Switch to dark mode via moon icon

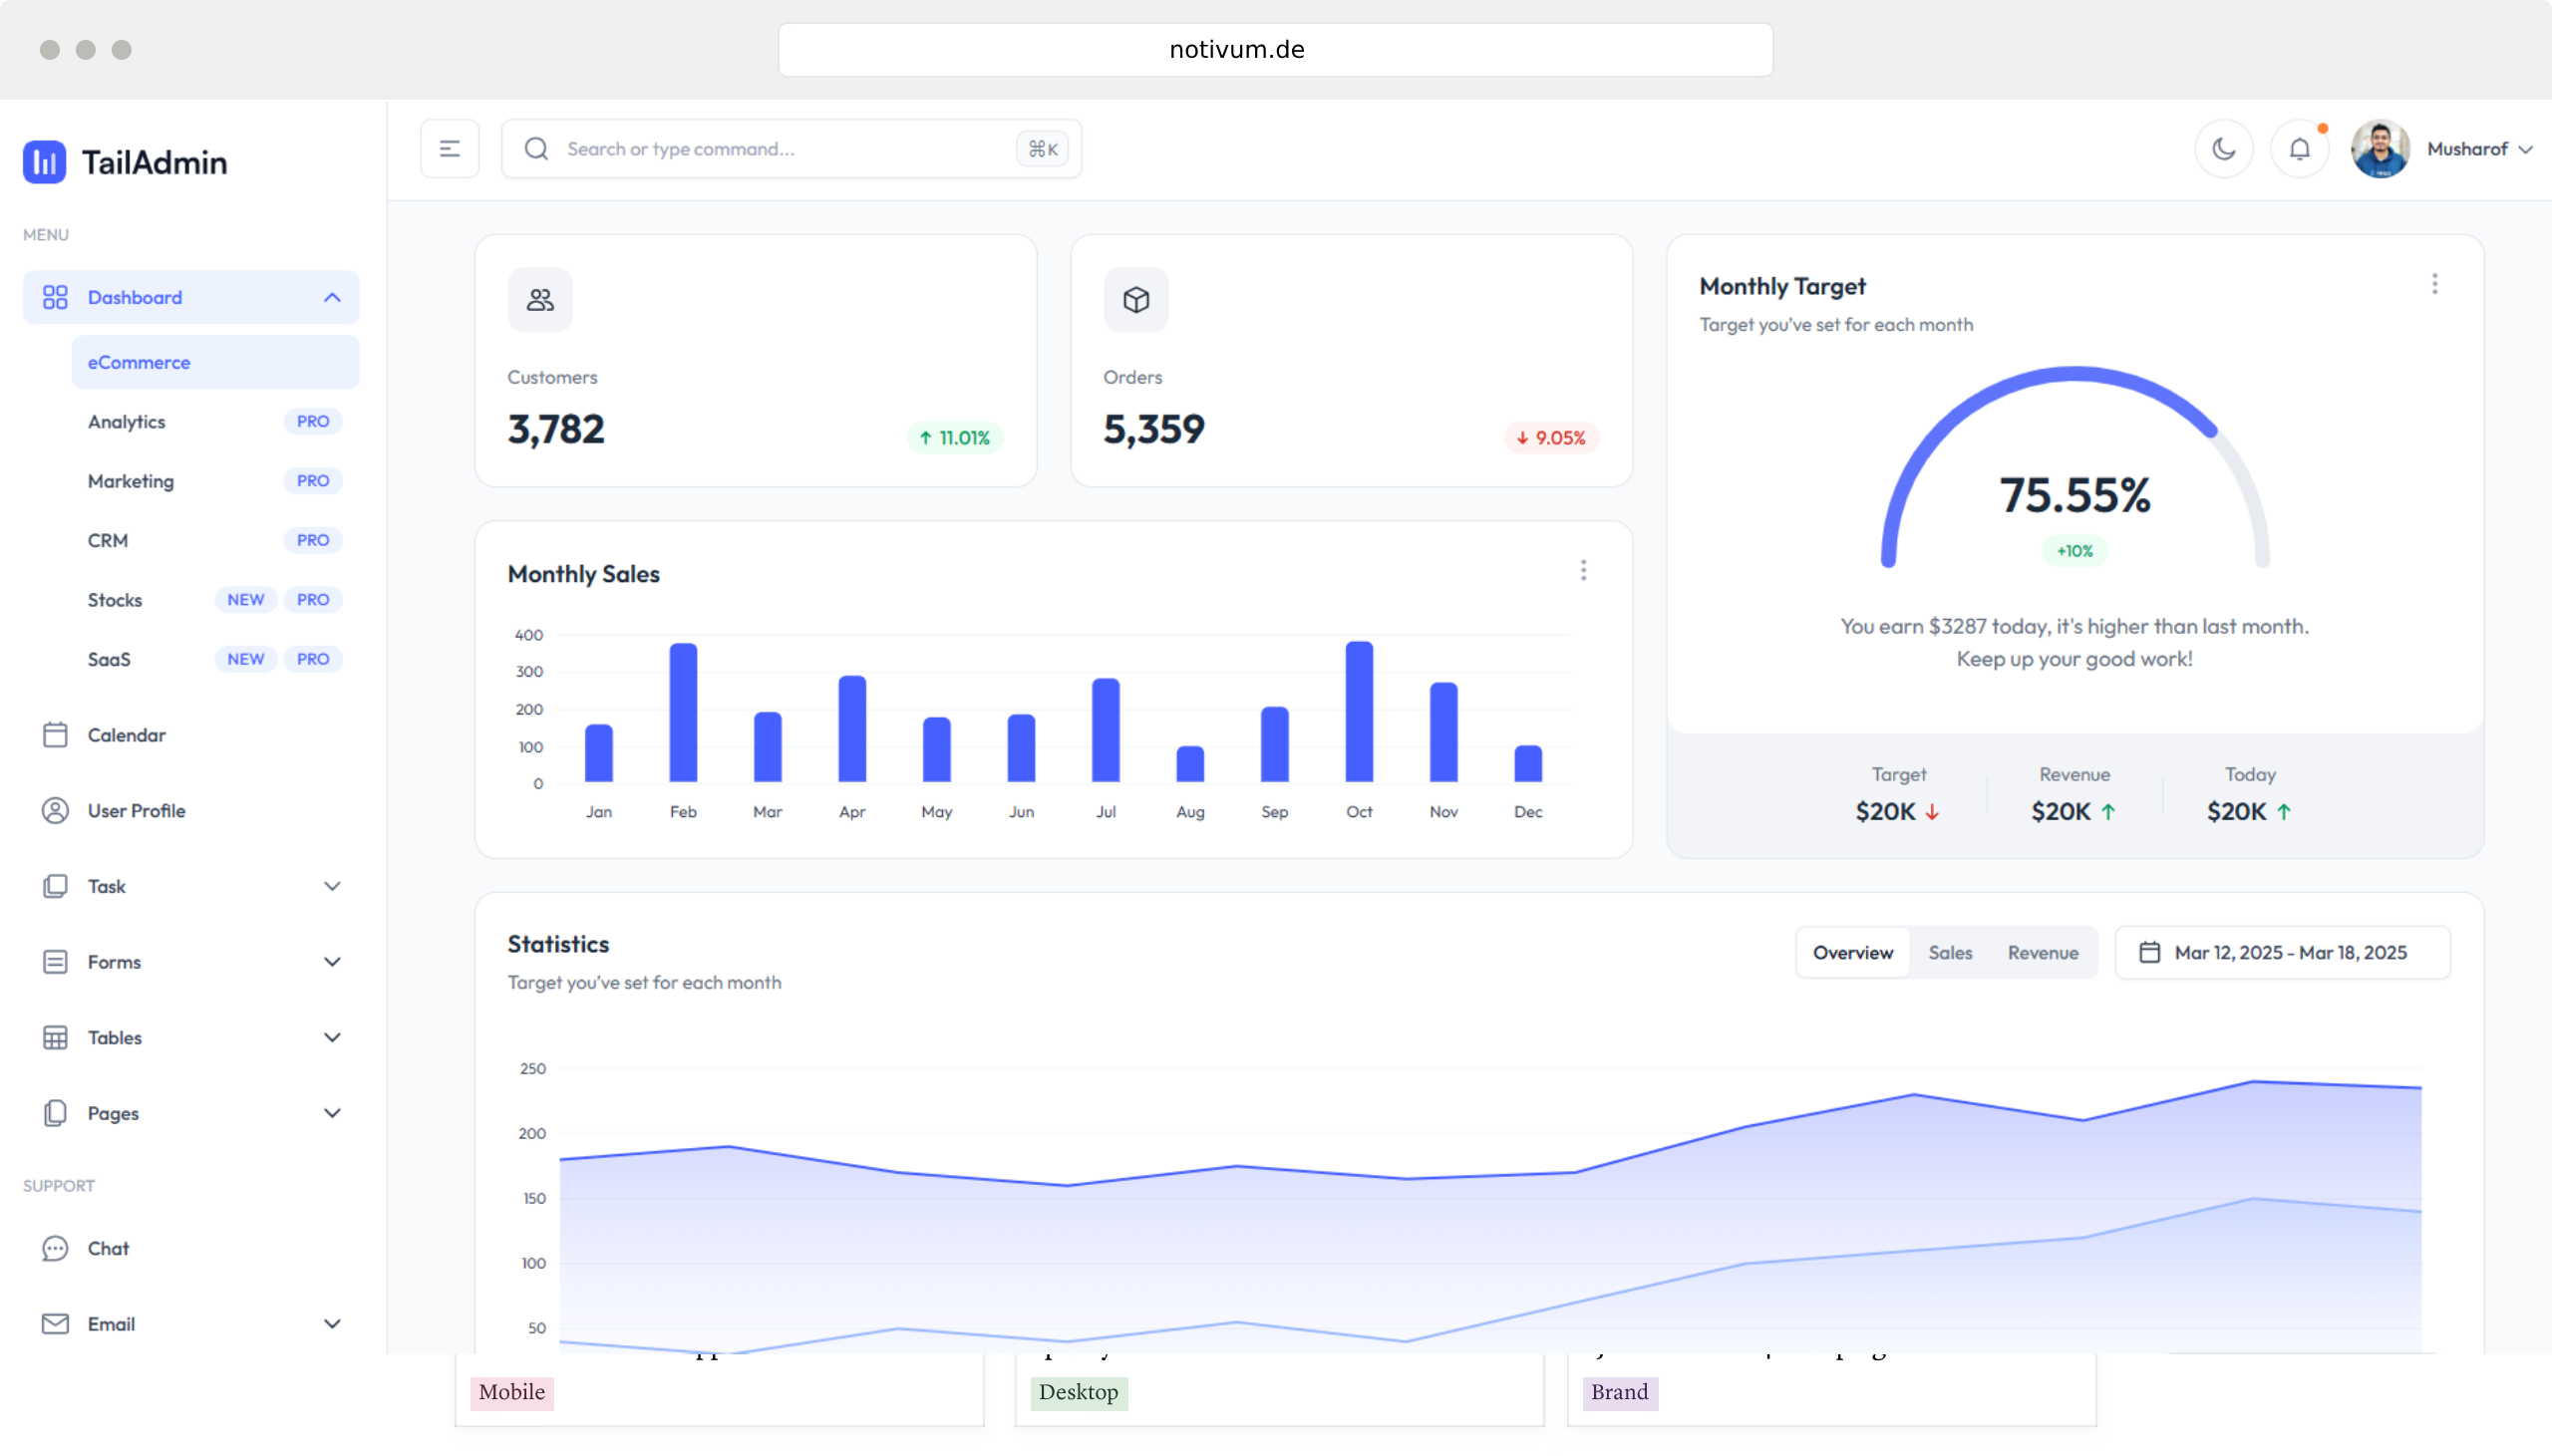coord(2224,149)
